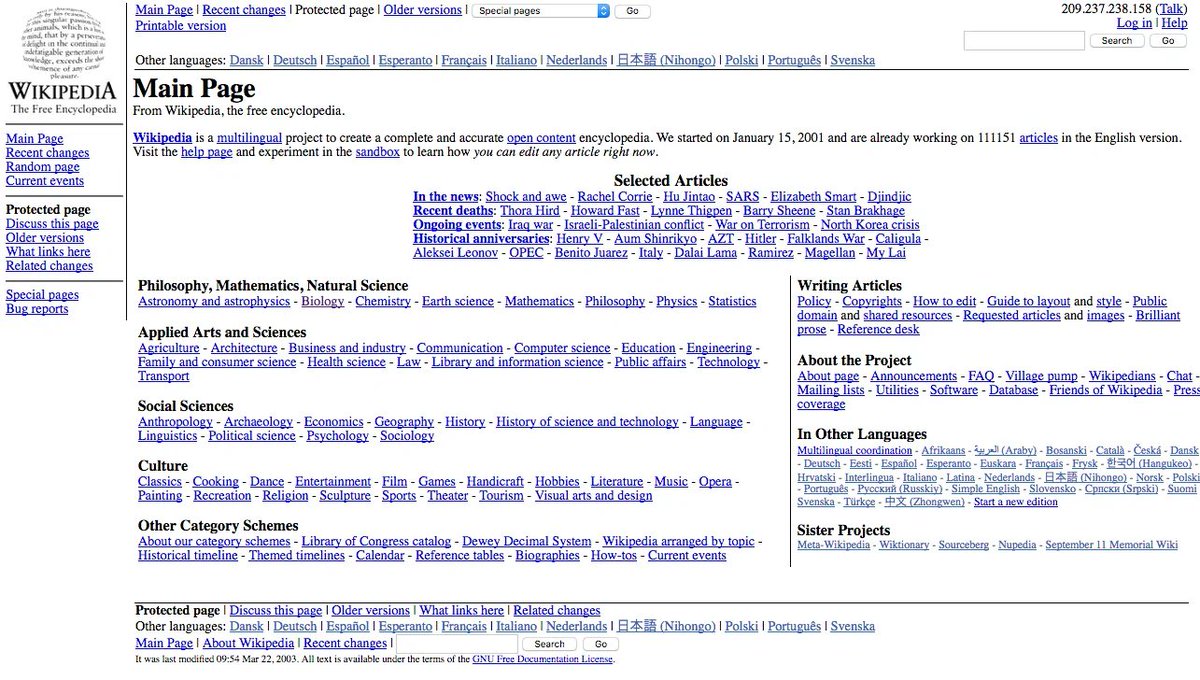Image resolution: width=1200 pixels, height=680 pixels.
Task: Open the sandbox link
Action: (377, 152)
